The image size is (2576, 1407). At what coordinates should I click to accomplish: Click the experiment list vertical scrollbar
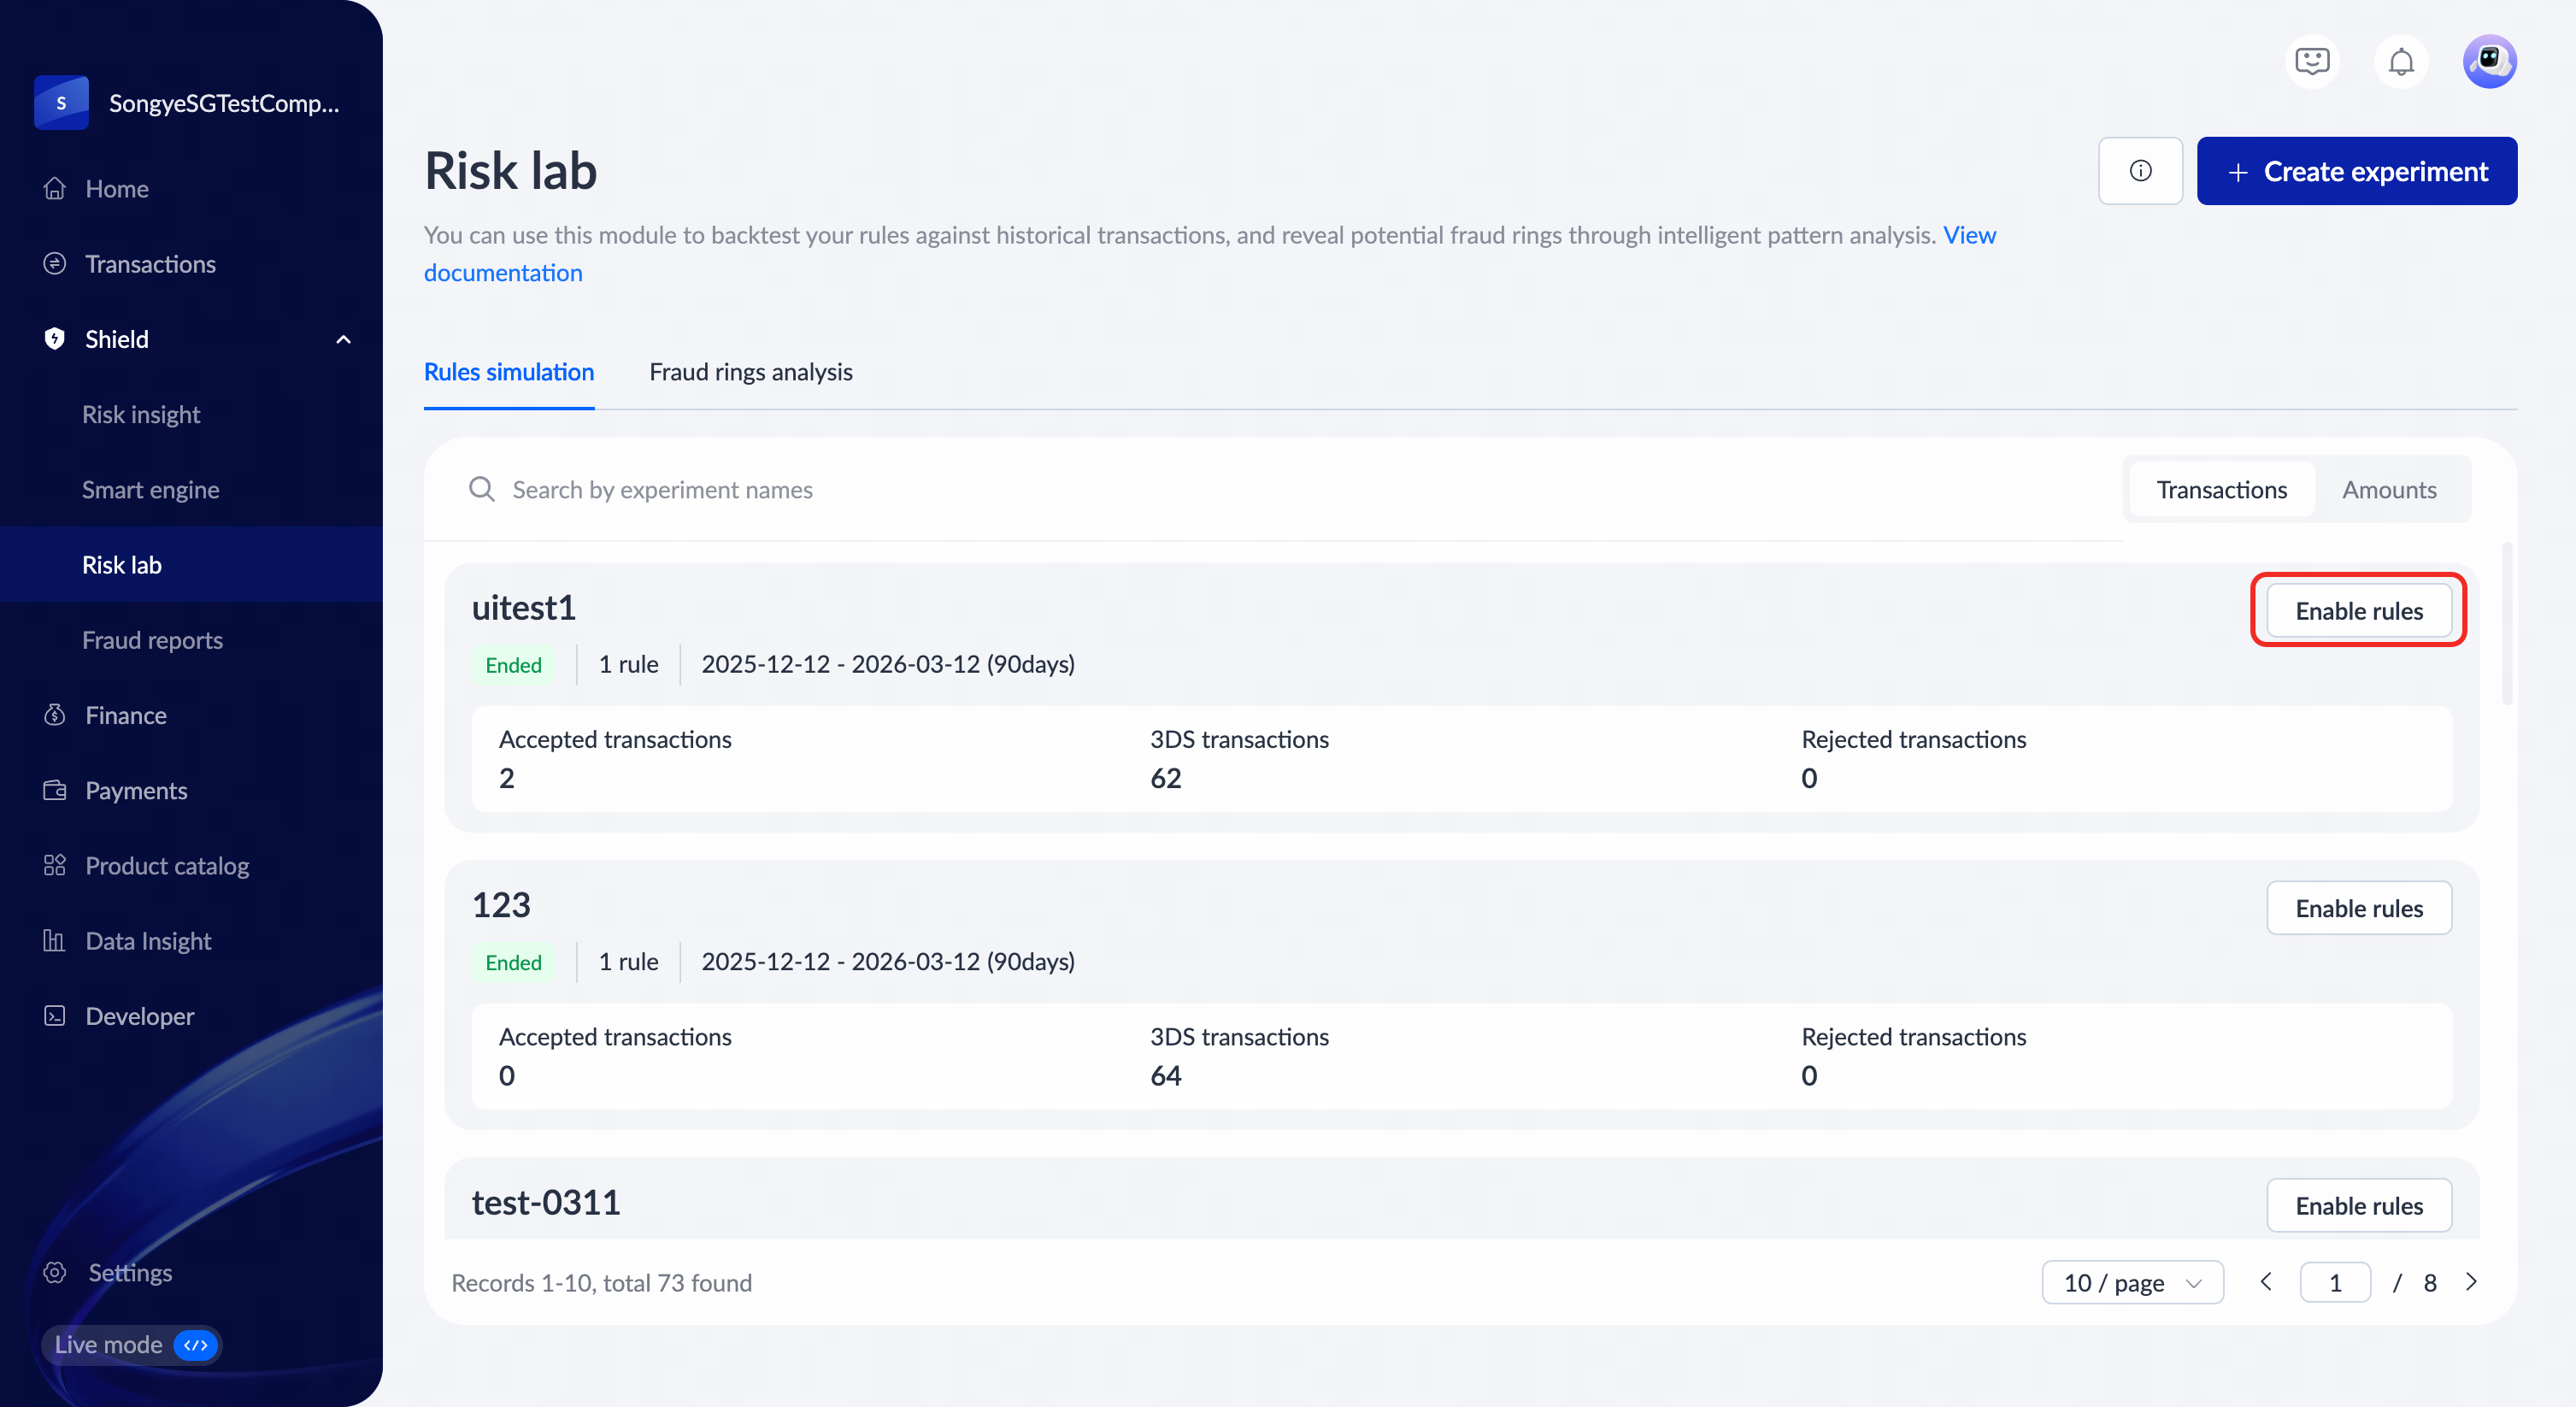click(x=2506, y=625)
